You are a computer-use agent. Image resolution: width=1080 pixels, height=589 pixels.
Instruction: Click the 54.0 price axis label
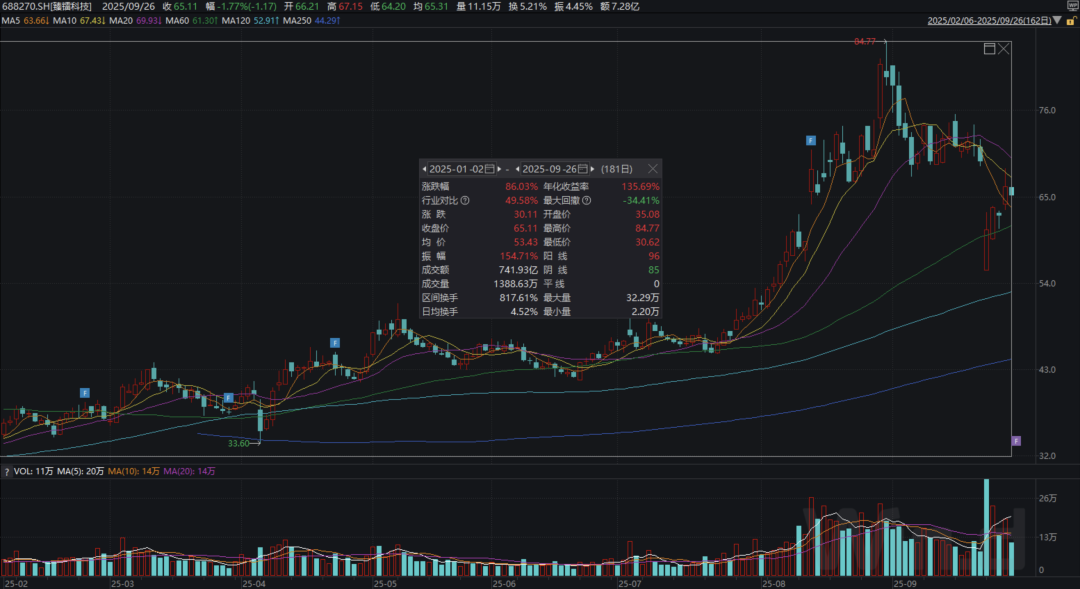click(x=1047, y=283)
